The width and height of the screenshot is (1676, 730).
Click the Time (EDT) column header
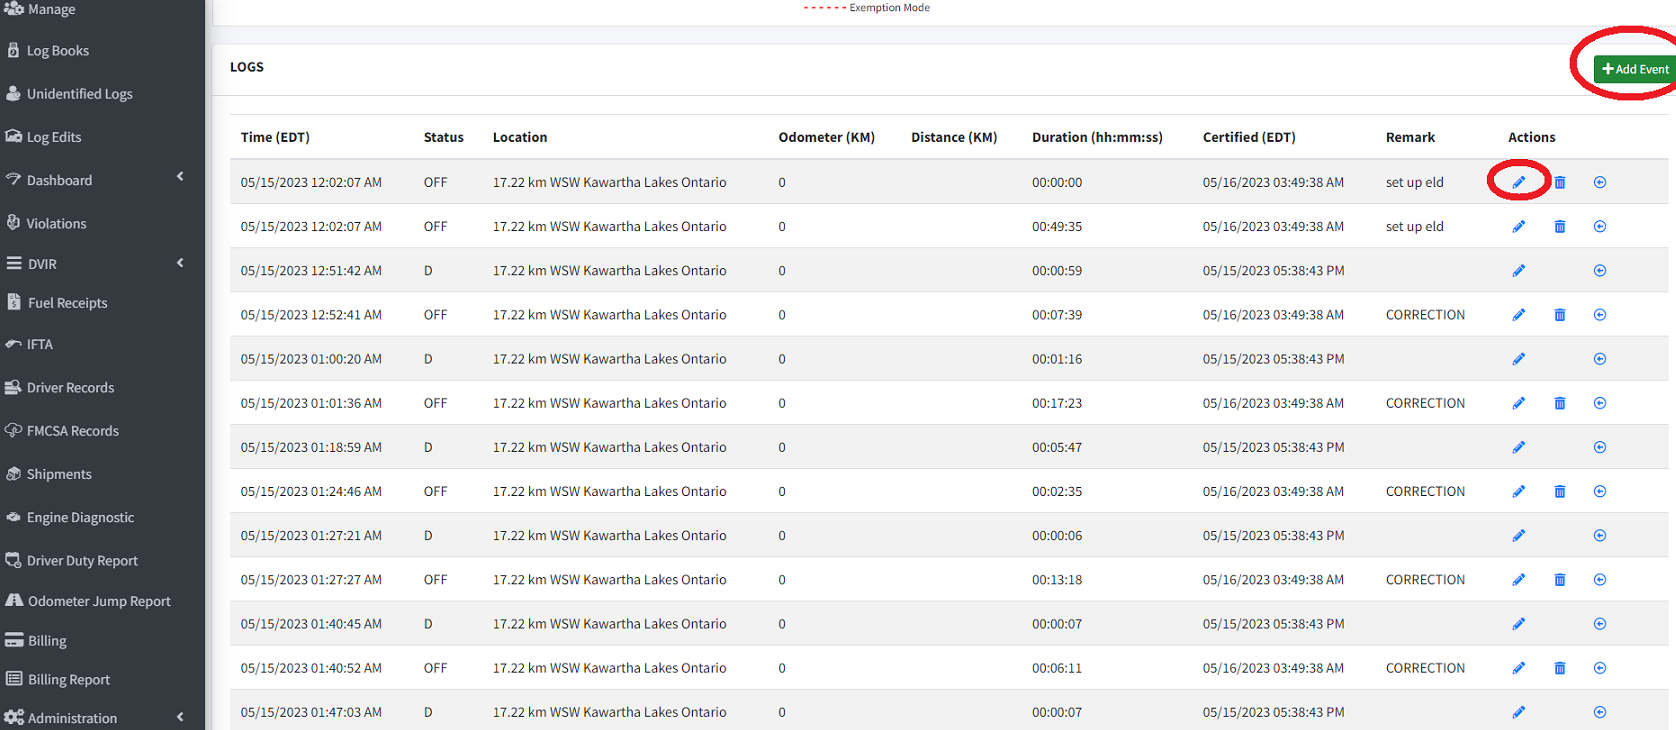click(275, 137)
